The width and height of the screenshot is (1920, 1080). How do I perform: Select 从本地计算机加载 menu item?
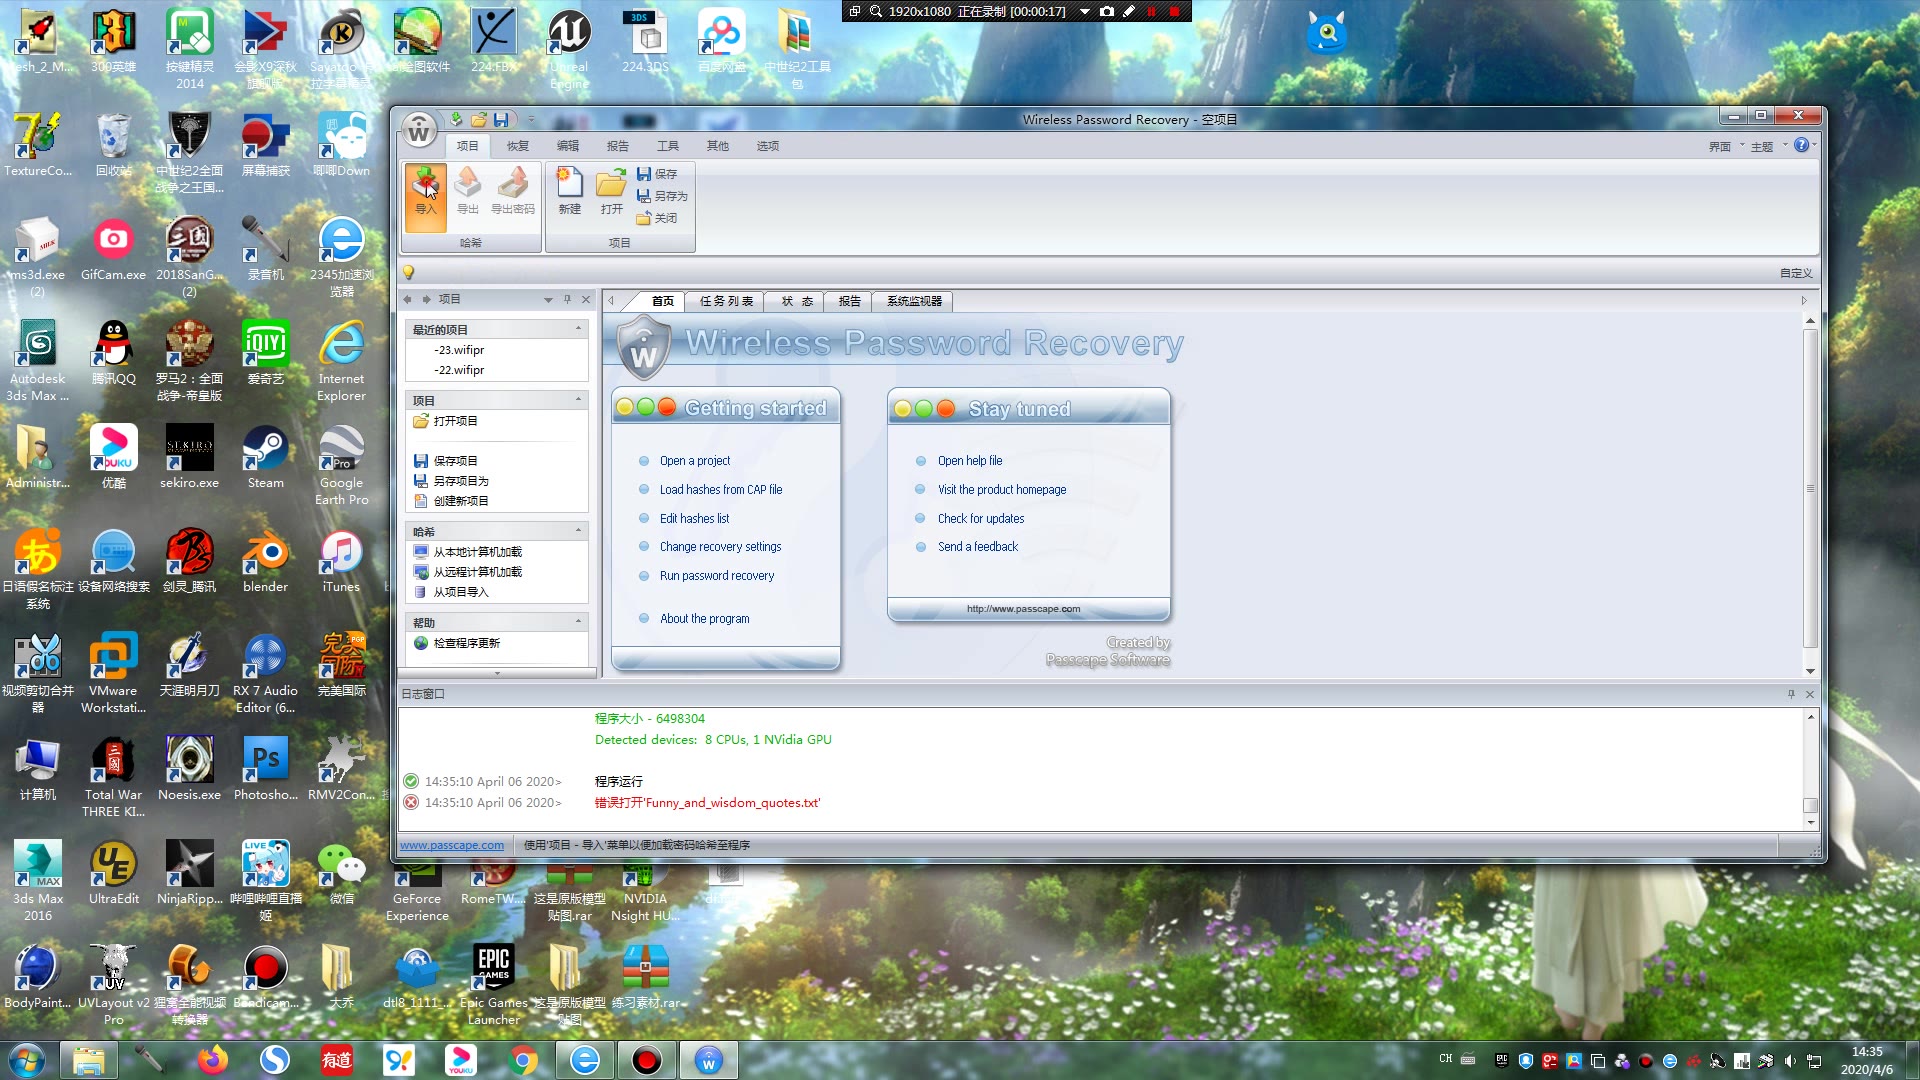476,551
